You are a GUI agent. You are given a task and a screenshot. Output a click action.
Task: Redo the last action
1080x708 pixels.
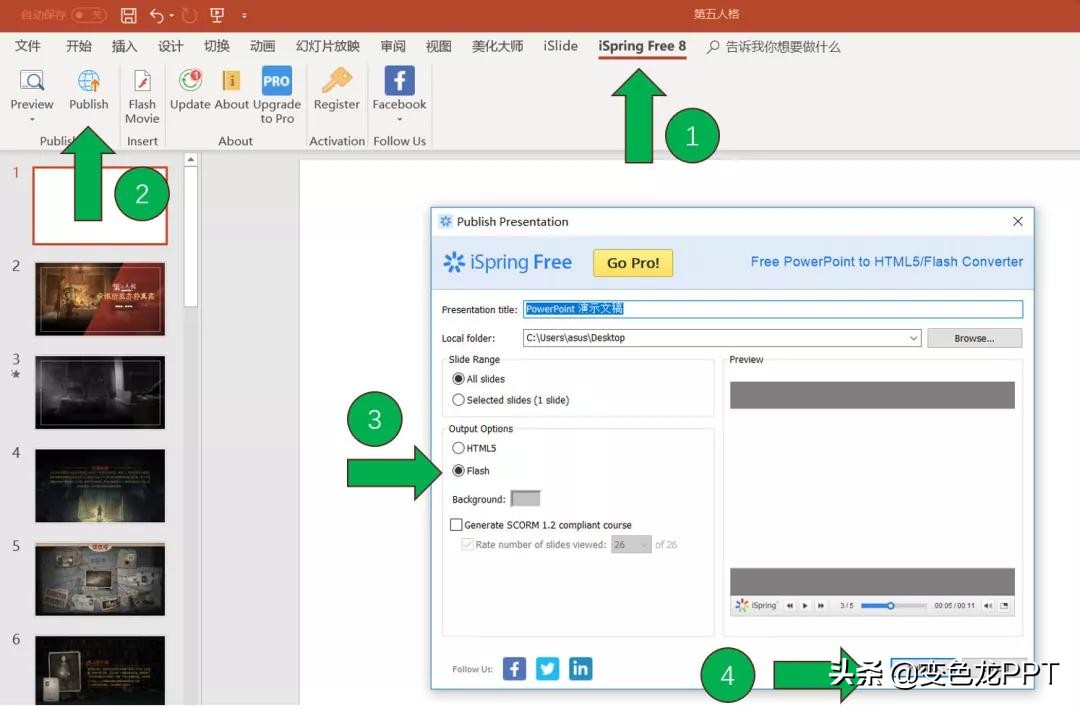[189, 15]
